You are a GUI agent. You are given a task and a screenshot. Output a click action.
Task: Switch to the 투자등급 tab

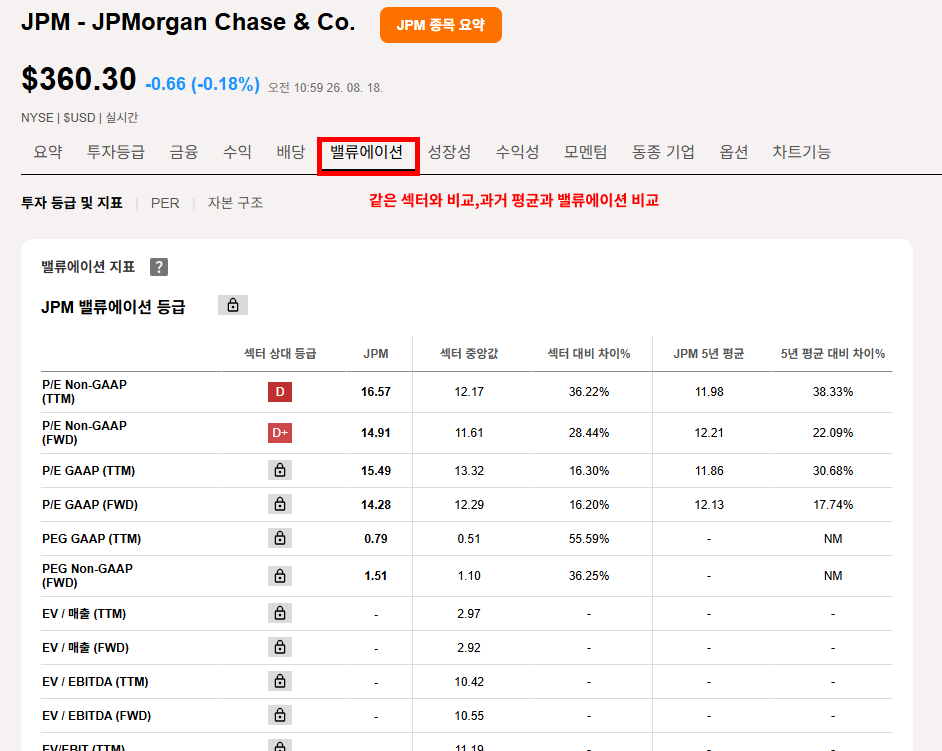point(116,152)
